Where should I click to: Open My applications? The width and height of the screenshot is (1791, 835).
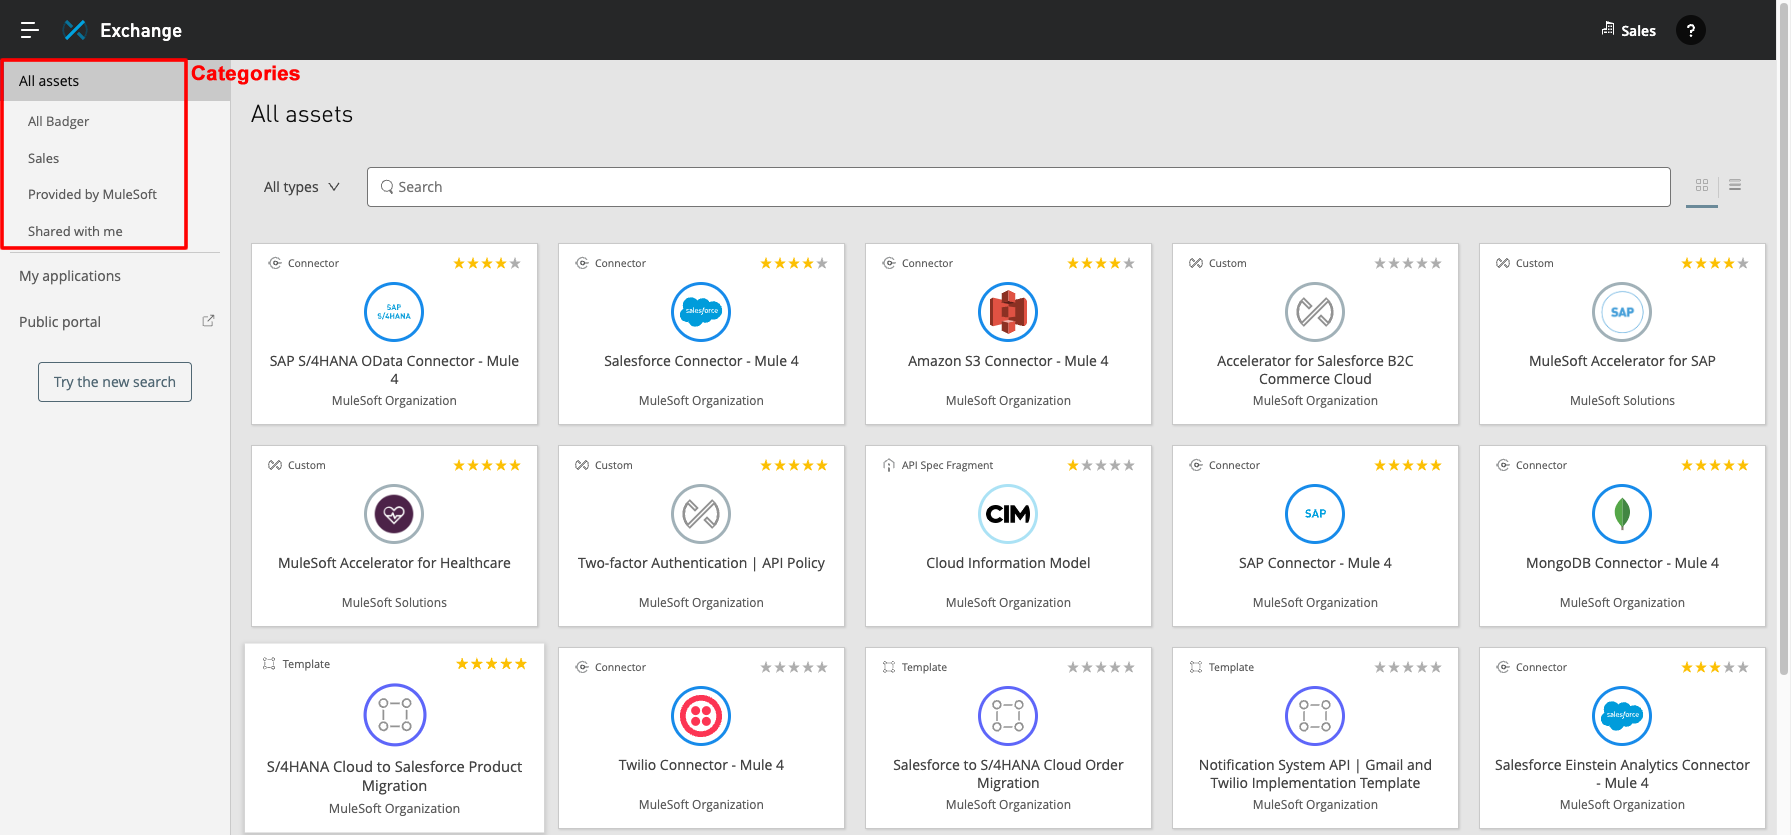pos(70,276)
